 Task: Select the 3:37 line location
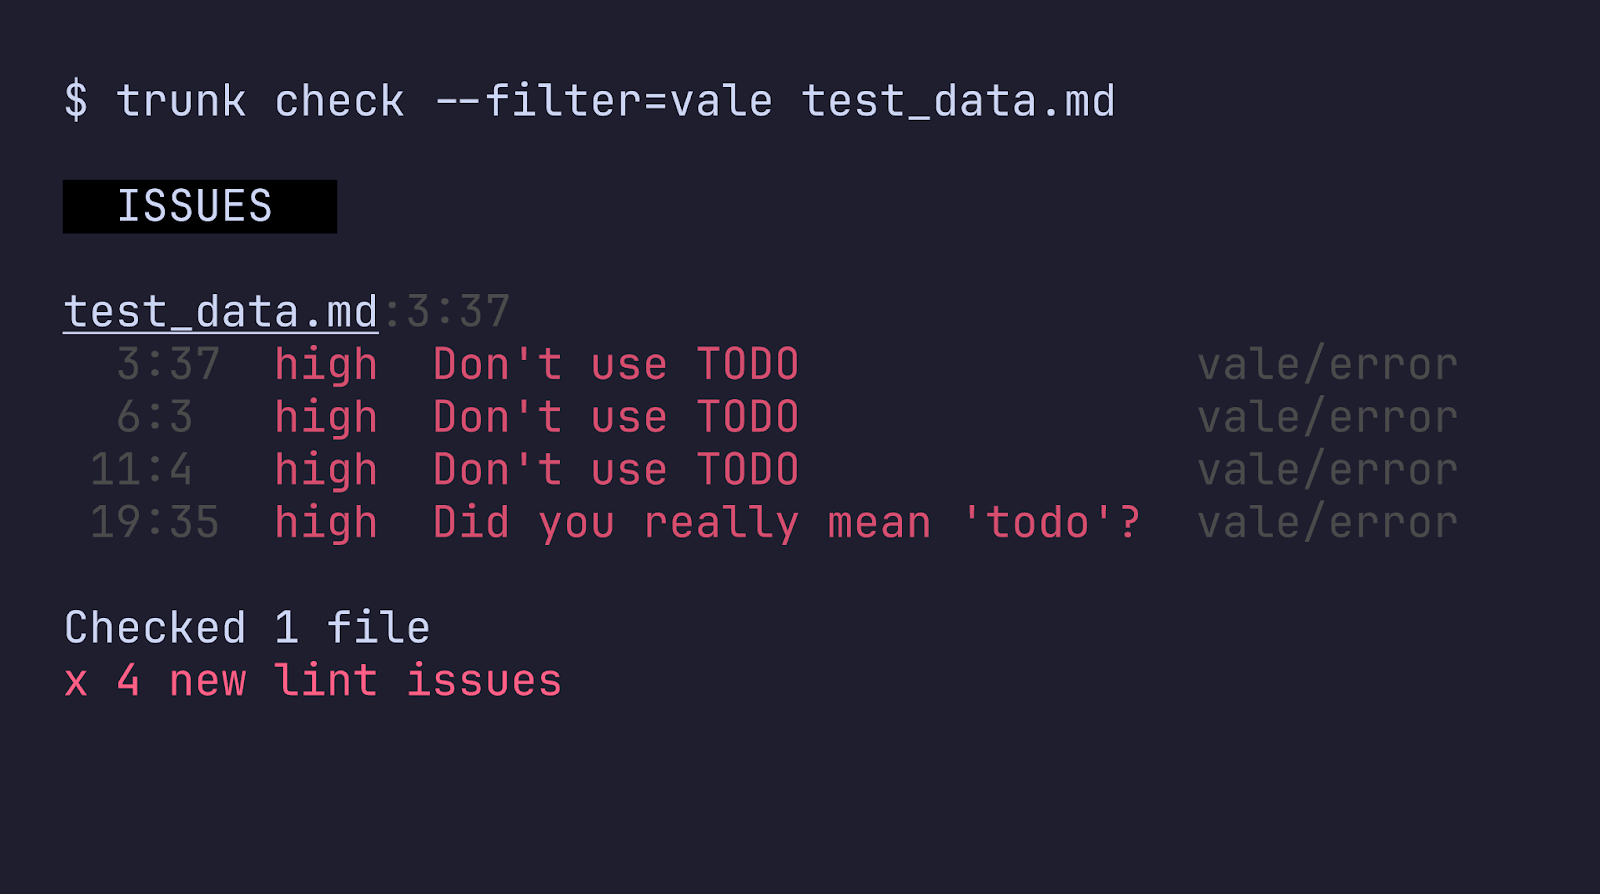[x=168, y=365]
